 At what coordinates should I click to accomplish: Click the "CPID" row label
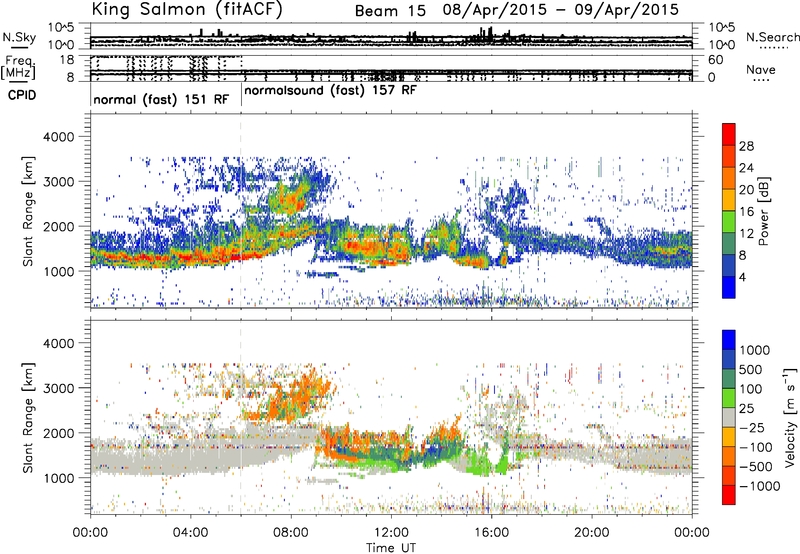click(x=22, y=95)
